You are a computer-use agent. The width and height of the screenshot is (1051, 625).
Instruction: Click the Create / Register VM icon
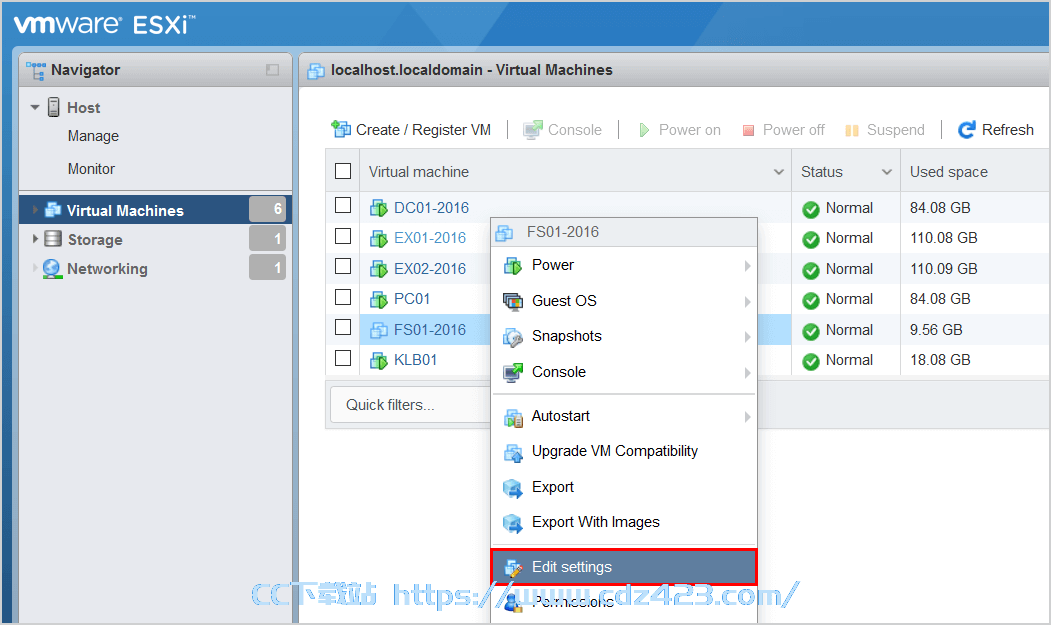tap(341, 129)
